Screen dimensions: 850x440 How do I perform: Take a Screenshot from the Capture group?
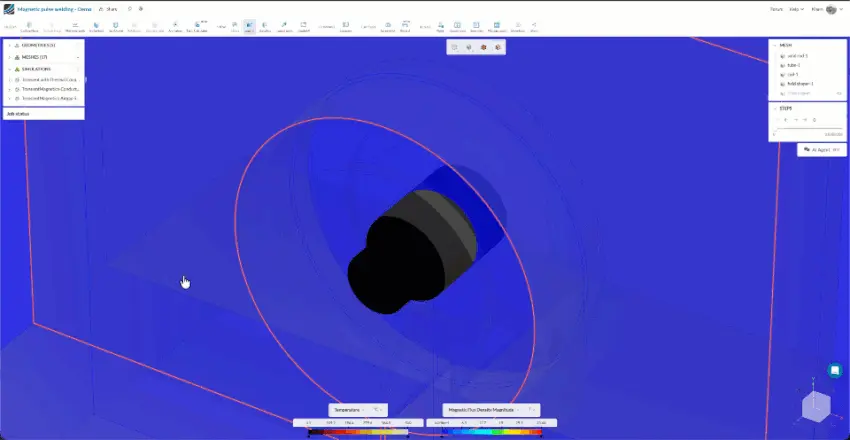pyautogui.click(x=388, y=27)
